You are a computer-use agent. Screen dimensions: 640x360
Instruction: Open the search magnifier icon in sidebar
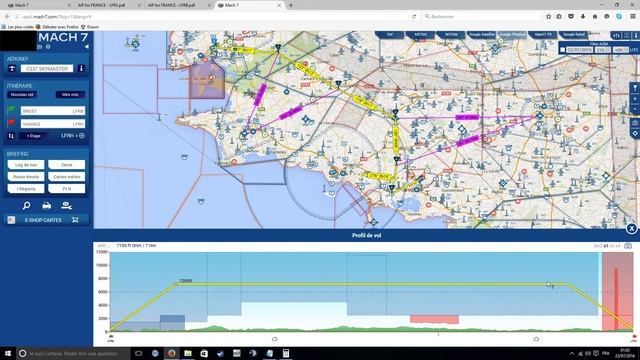(x=27, y=206)
